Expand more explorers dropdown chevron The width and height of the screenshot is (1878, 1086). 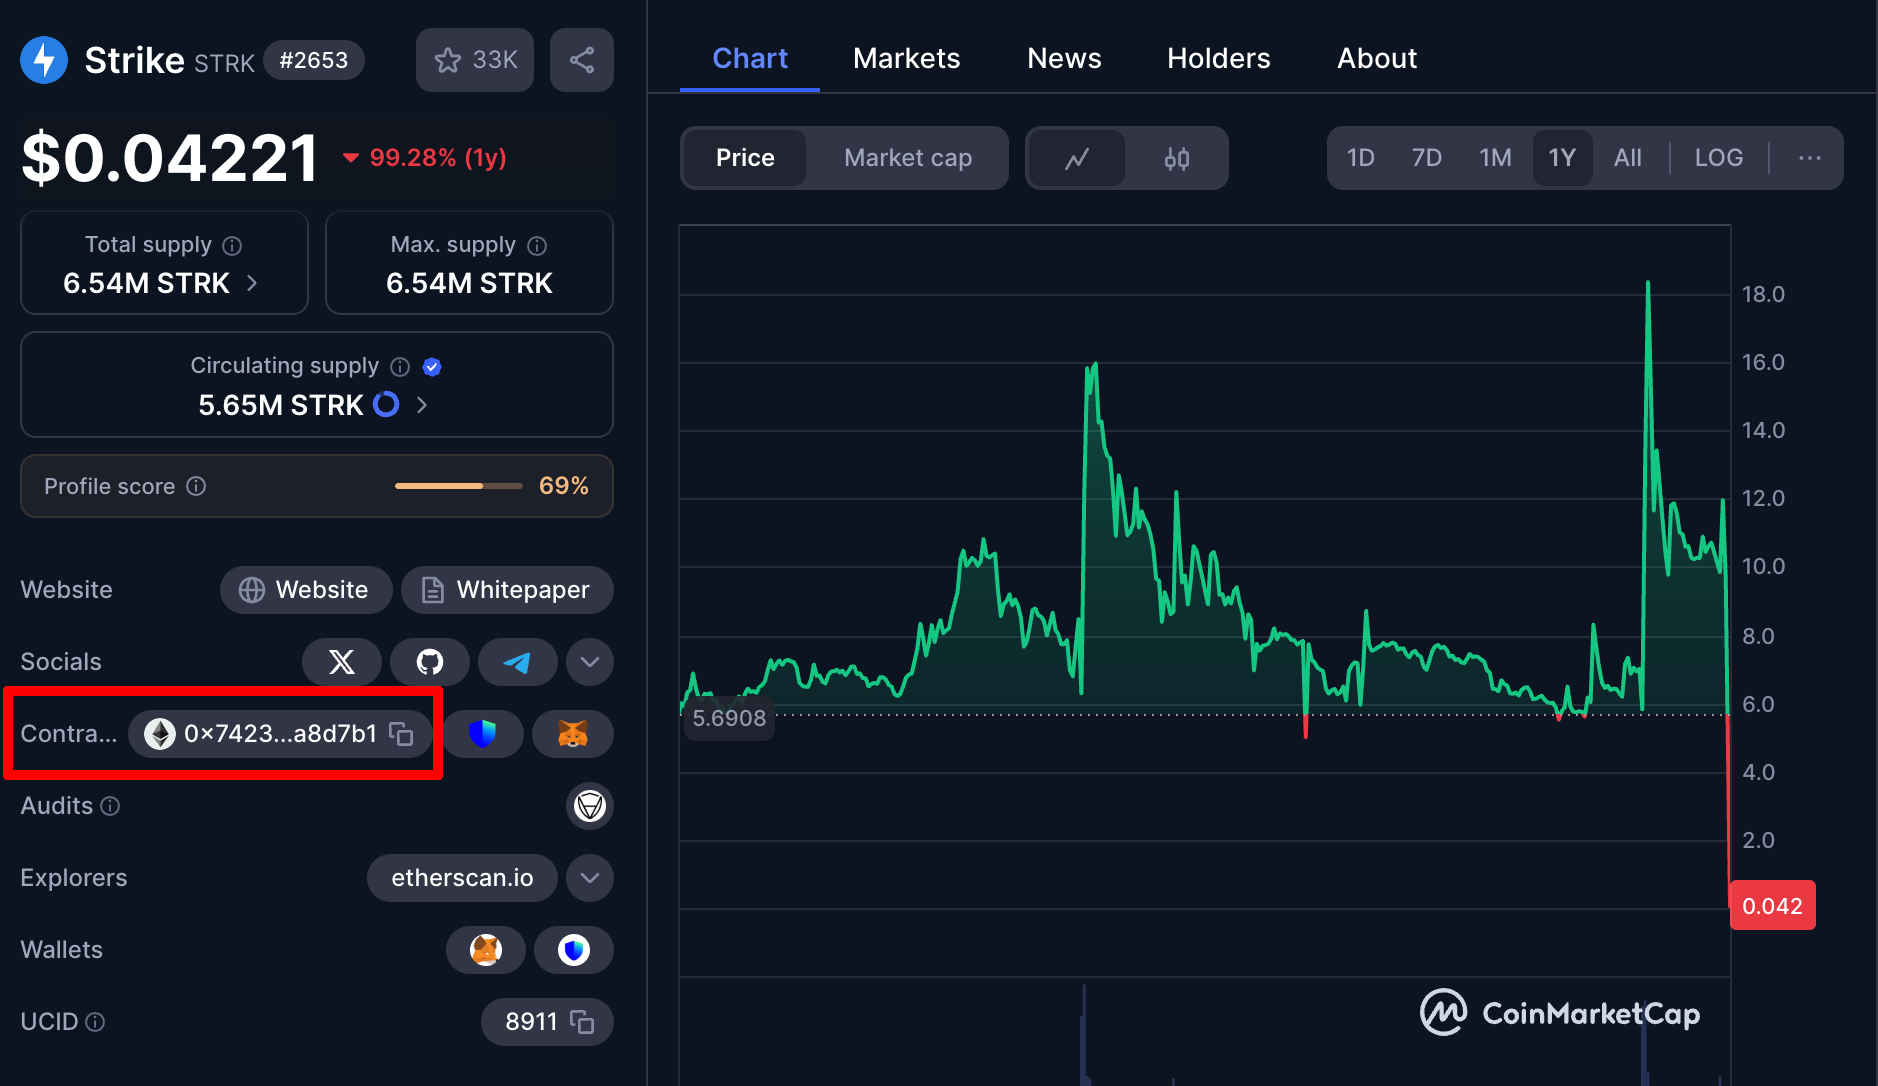(x=590, y=878)
